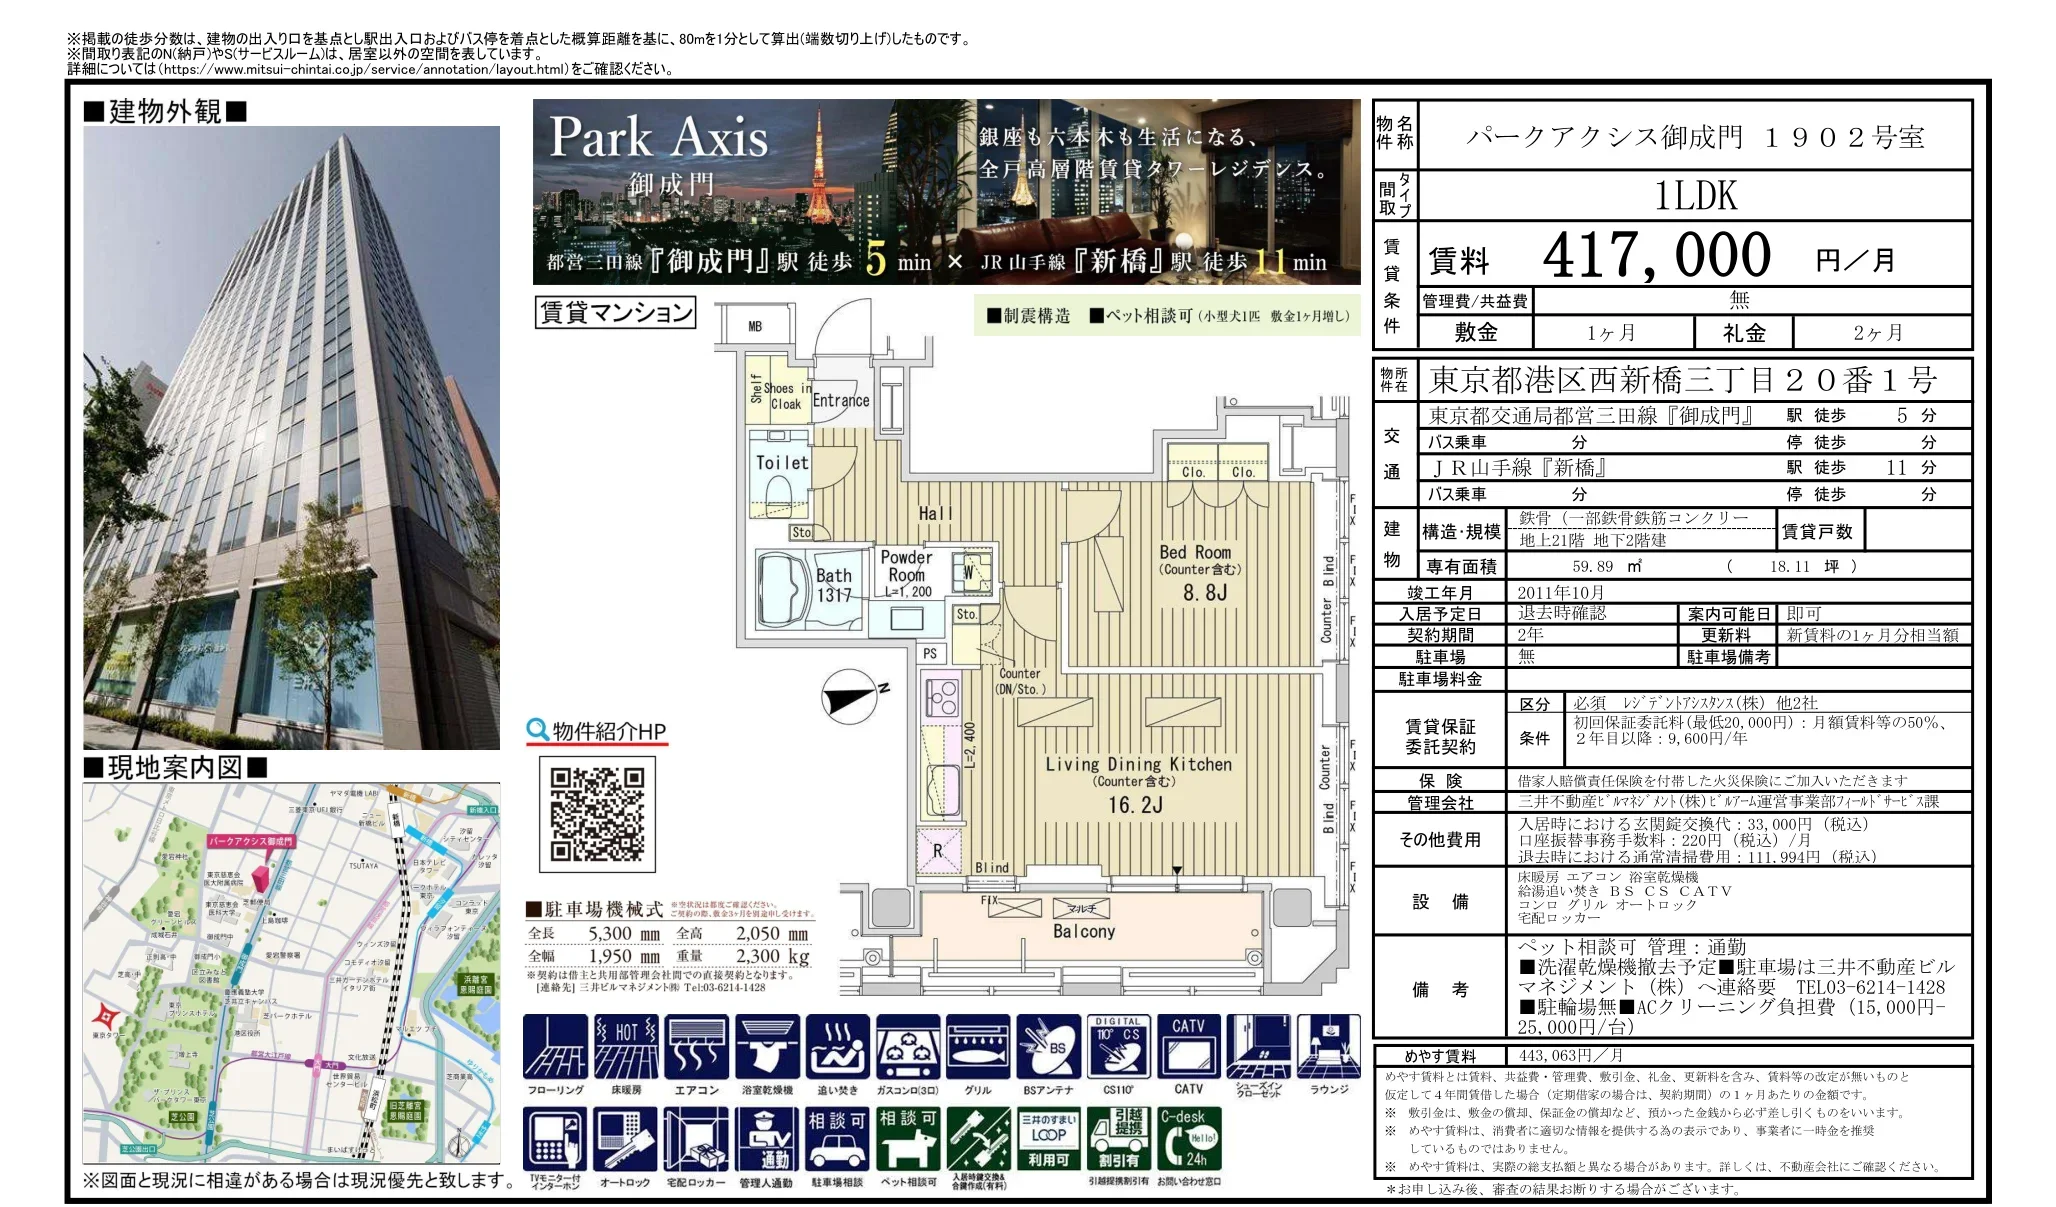Select the エアコン air conditioner icon
The width and height of the screenshot is (2056, 1207).
point(697,1047)
